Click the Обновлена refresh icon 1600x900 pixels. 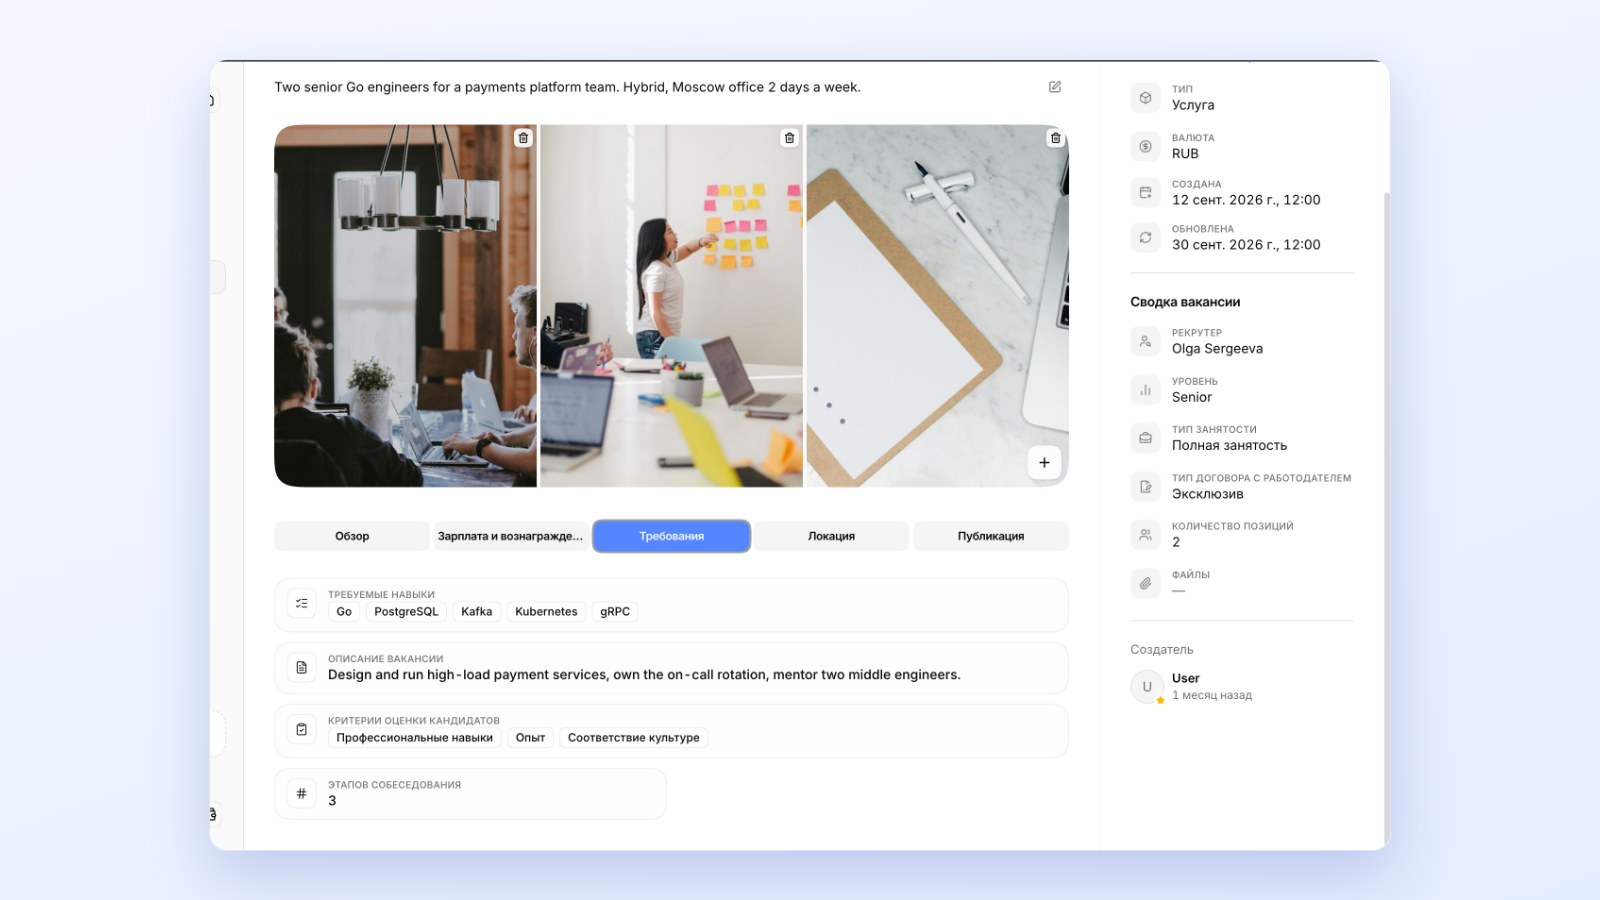1146,237
